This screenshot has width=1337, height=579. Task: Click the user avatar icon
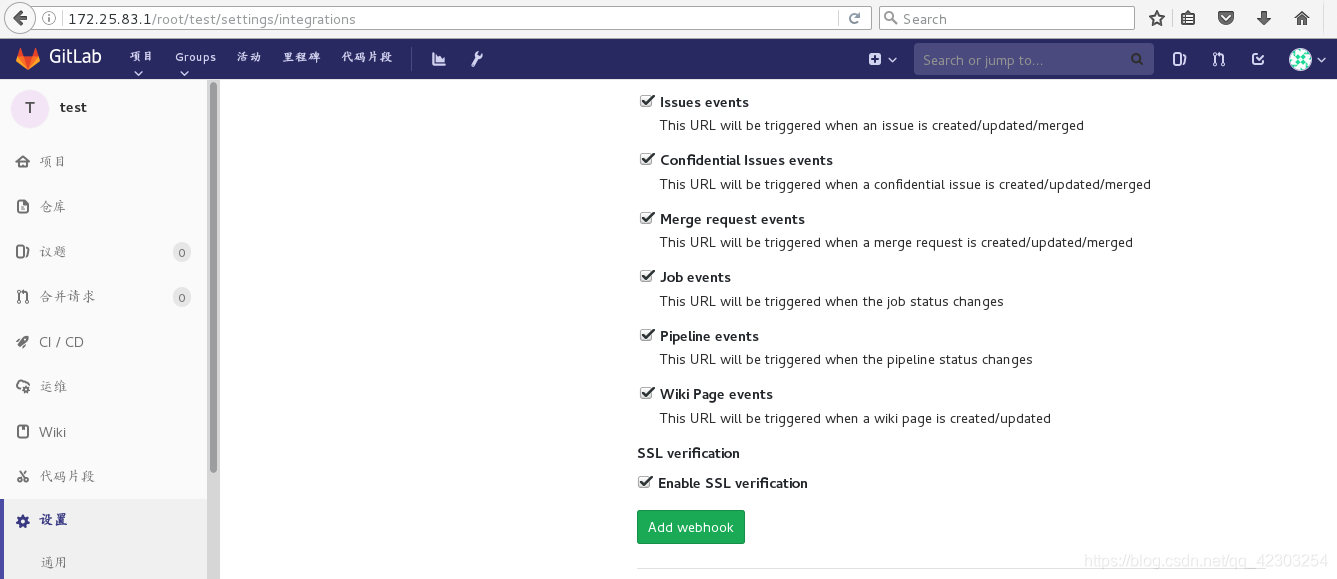click(1300, 60)
